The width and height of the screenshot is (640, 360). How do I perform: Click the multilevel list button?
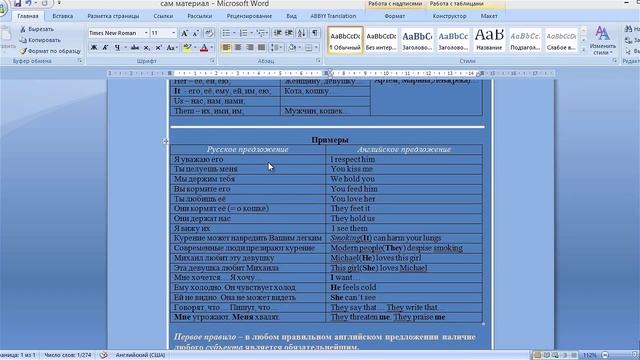(261, 33)
